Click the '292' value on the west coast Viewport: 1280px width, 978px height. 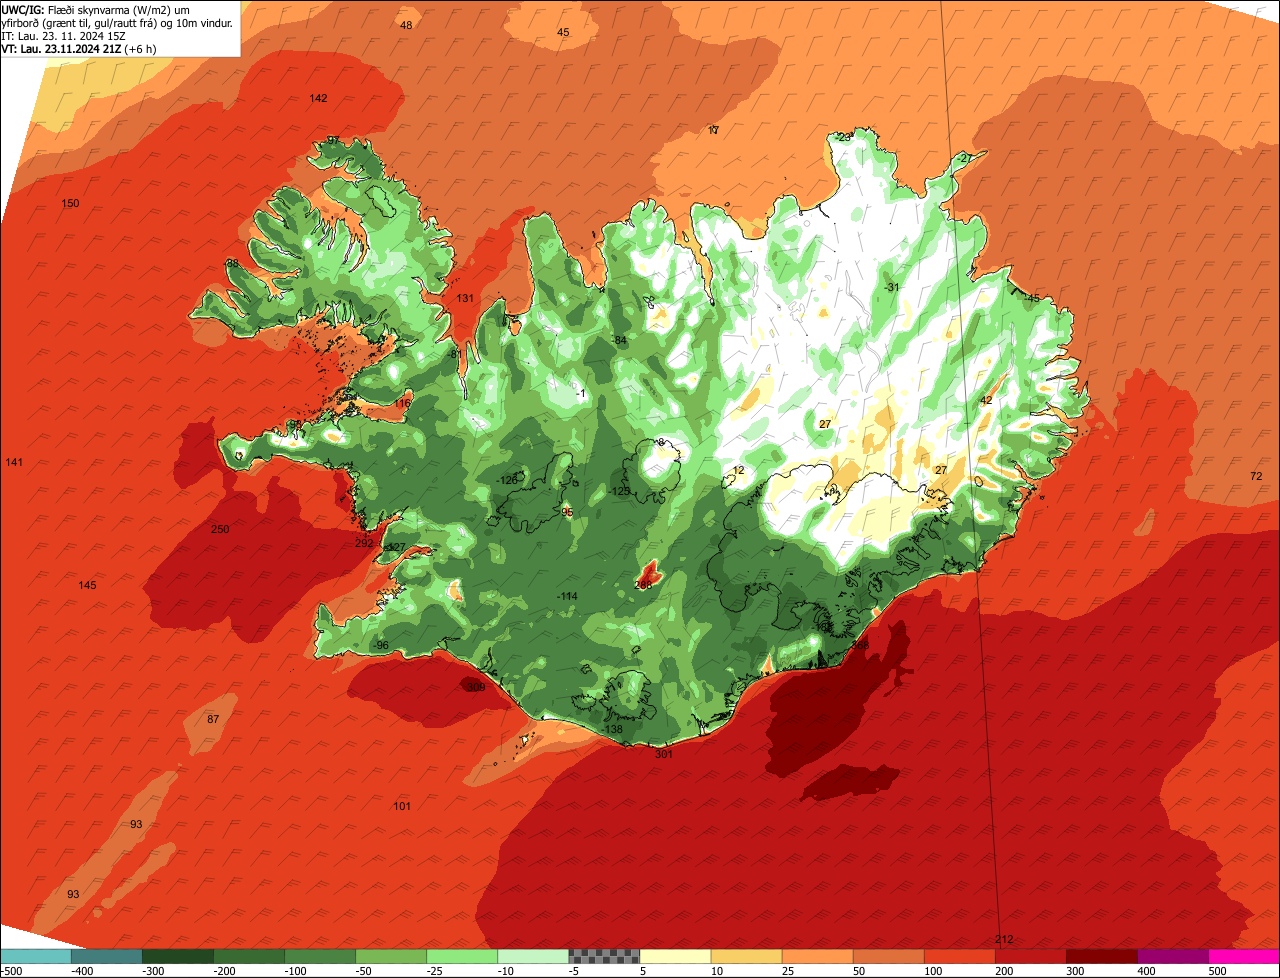point(364,544)
